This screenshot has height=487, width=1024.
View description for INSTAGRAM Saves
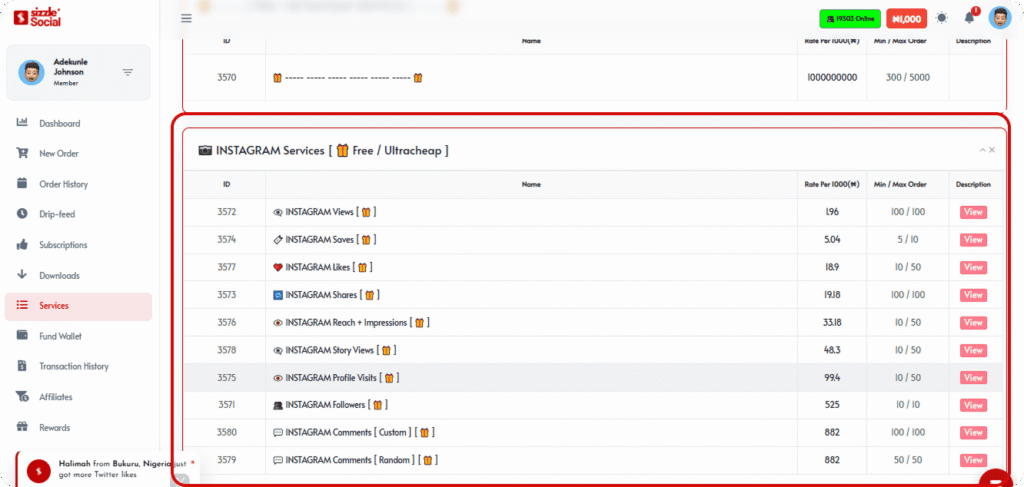coord(973,240)
